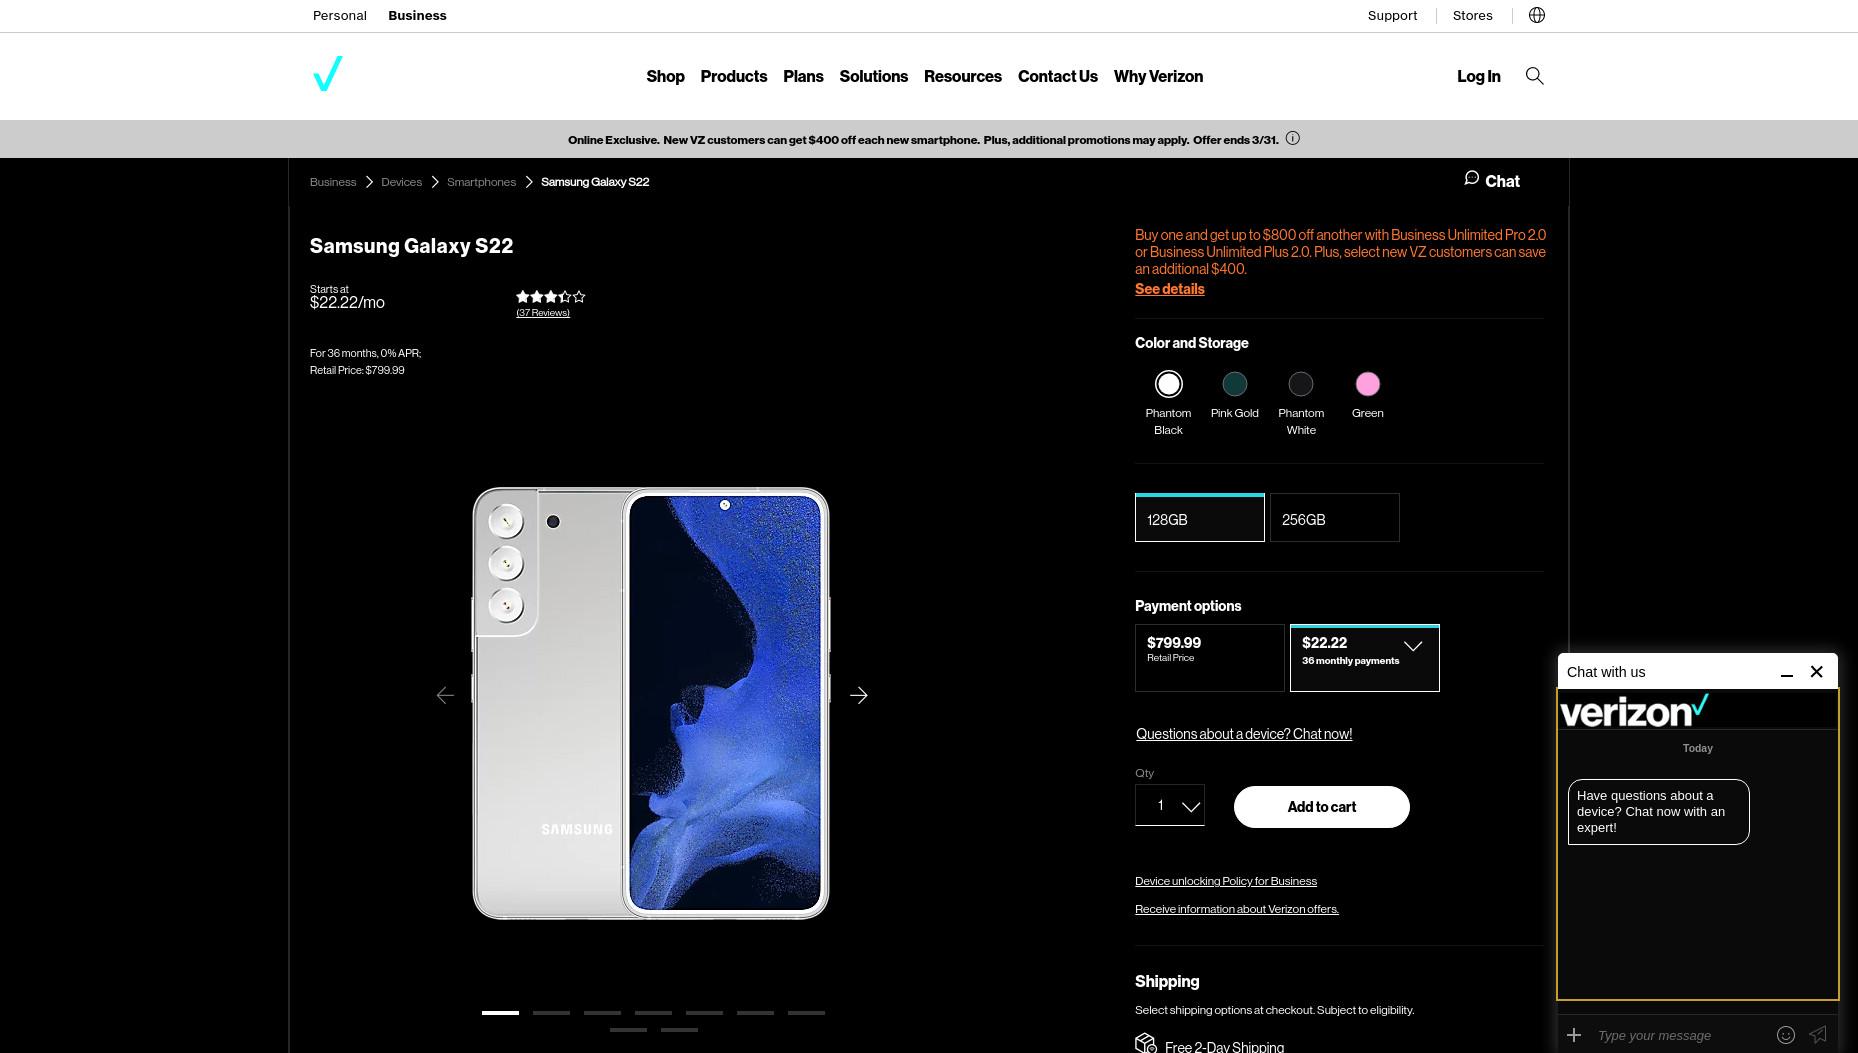The image size is (1858, 1053).
Task: Open the Products navigation menu
Action: (734, 76)
